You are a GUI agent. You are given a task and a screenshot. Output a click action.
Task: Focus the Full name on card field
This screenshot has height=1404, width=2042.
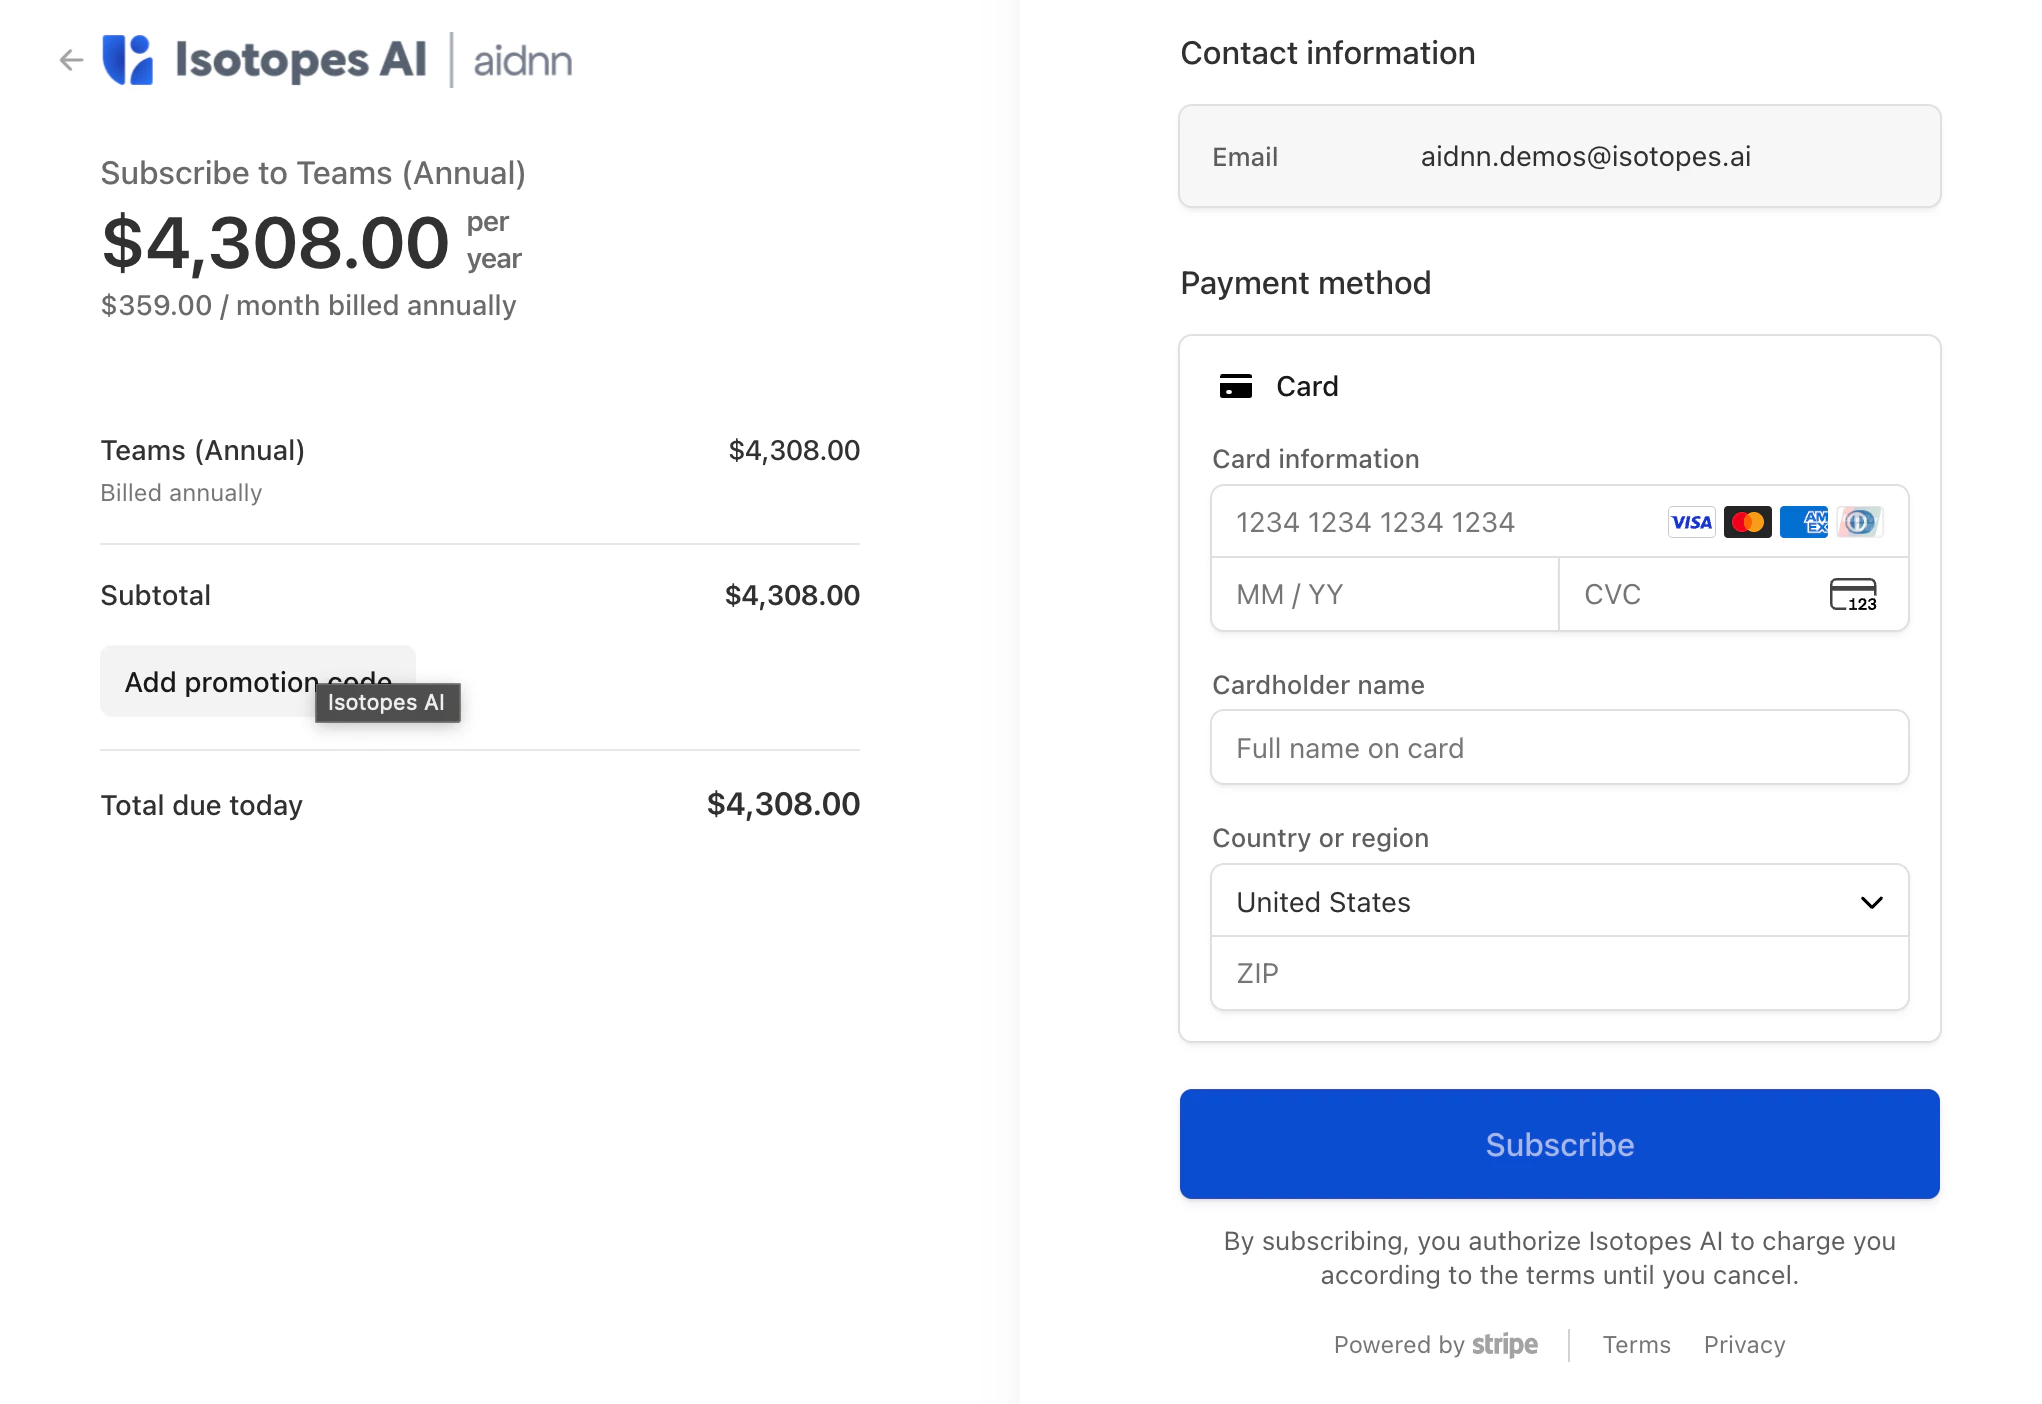[1559, 747]
